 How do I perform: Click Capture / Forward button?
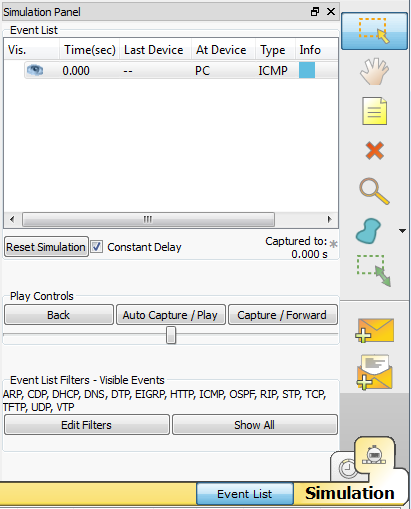282,315
